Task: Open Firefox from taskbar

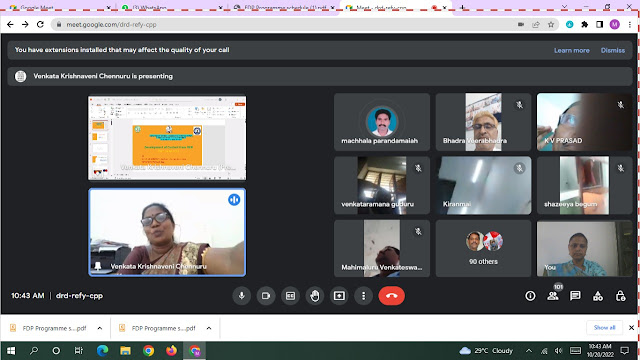Action: [x=171, y=351]
